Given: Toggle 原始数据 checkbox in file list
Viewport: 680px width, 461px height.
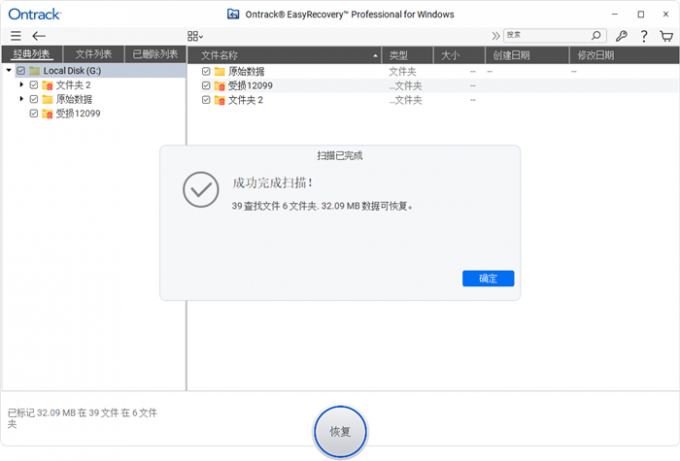Looking at the screenshot, I should pyautogui.click(x=206, y=71).
